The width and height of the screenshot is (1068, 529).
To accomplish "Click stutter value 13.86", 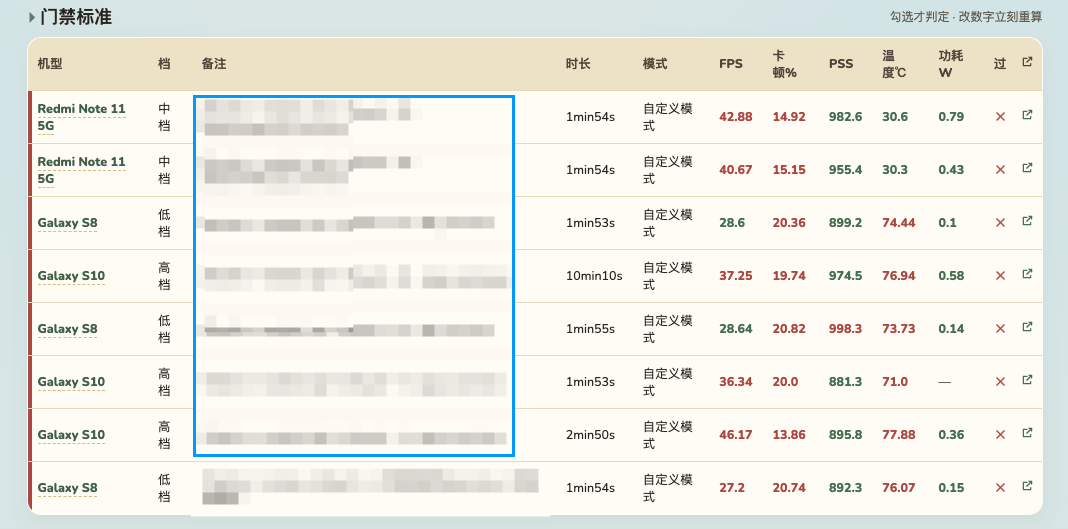I will click(789, 436).
